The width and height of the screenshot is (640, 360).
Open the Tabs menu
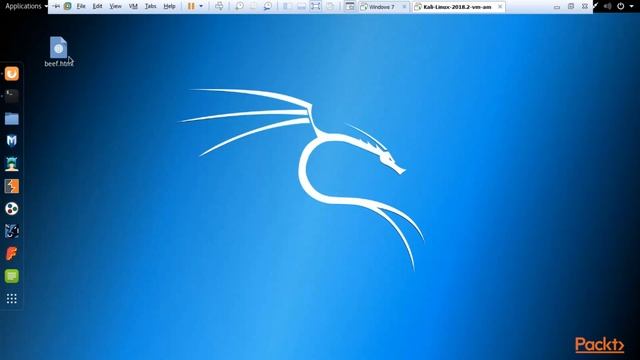[150, 6]
